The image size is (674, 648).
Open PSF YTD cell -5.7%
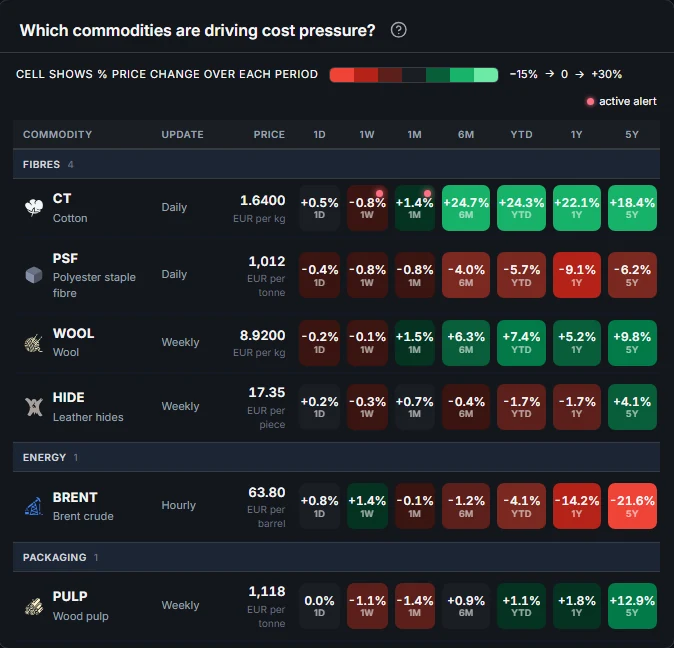[x=521, y=275]
